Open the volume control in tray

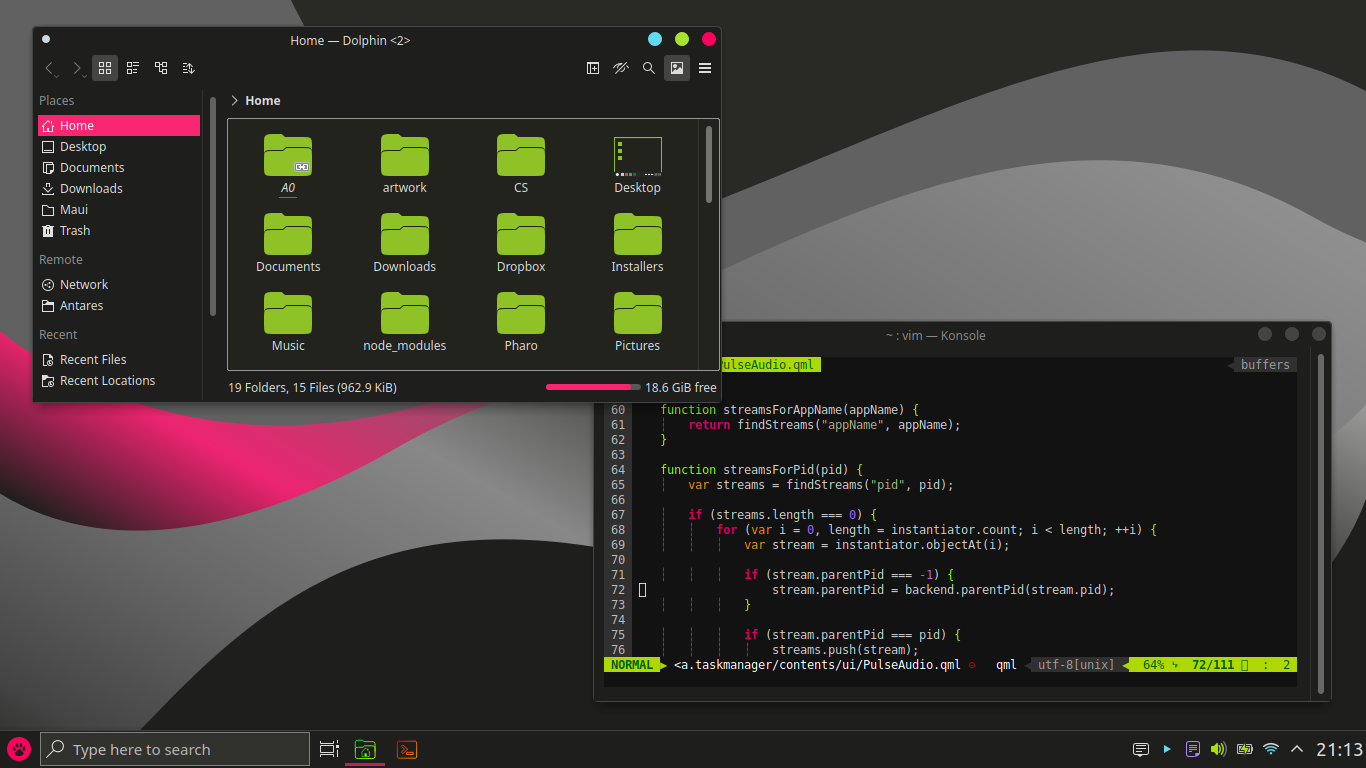[x=1218, y=749]
